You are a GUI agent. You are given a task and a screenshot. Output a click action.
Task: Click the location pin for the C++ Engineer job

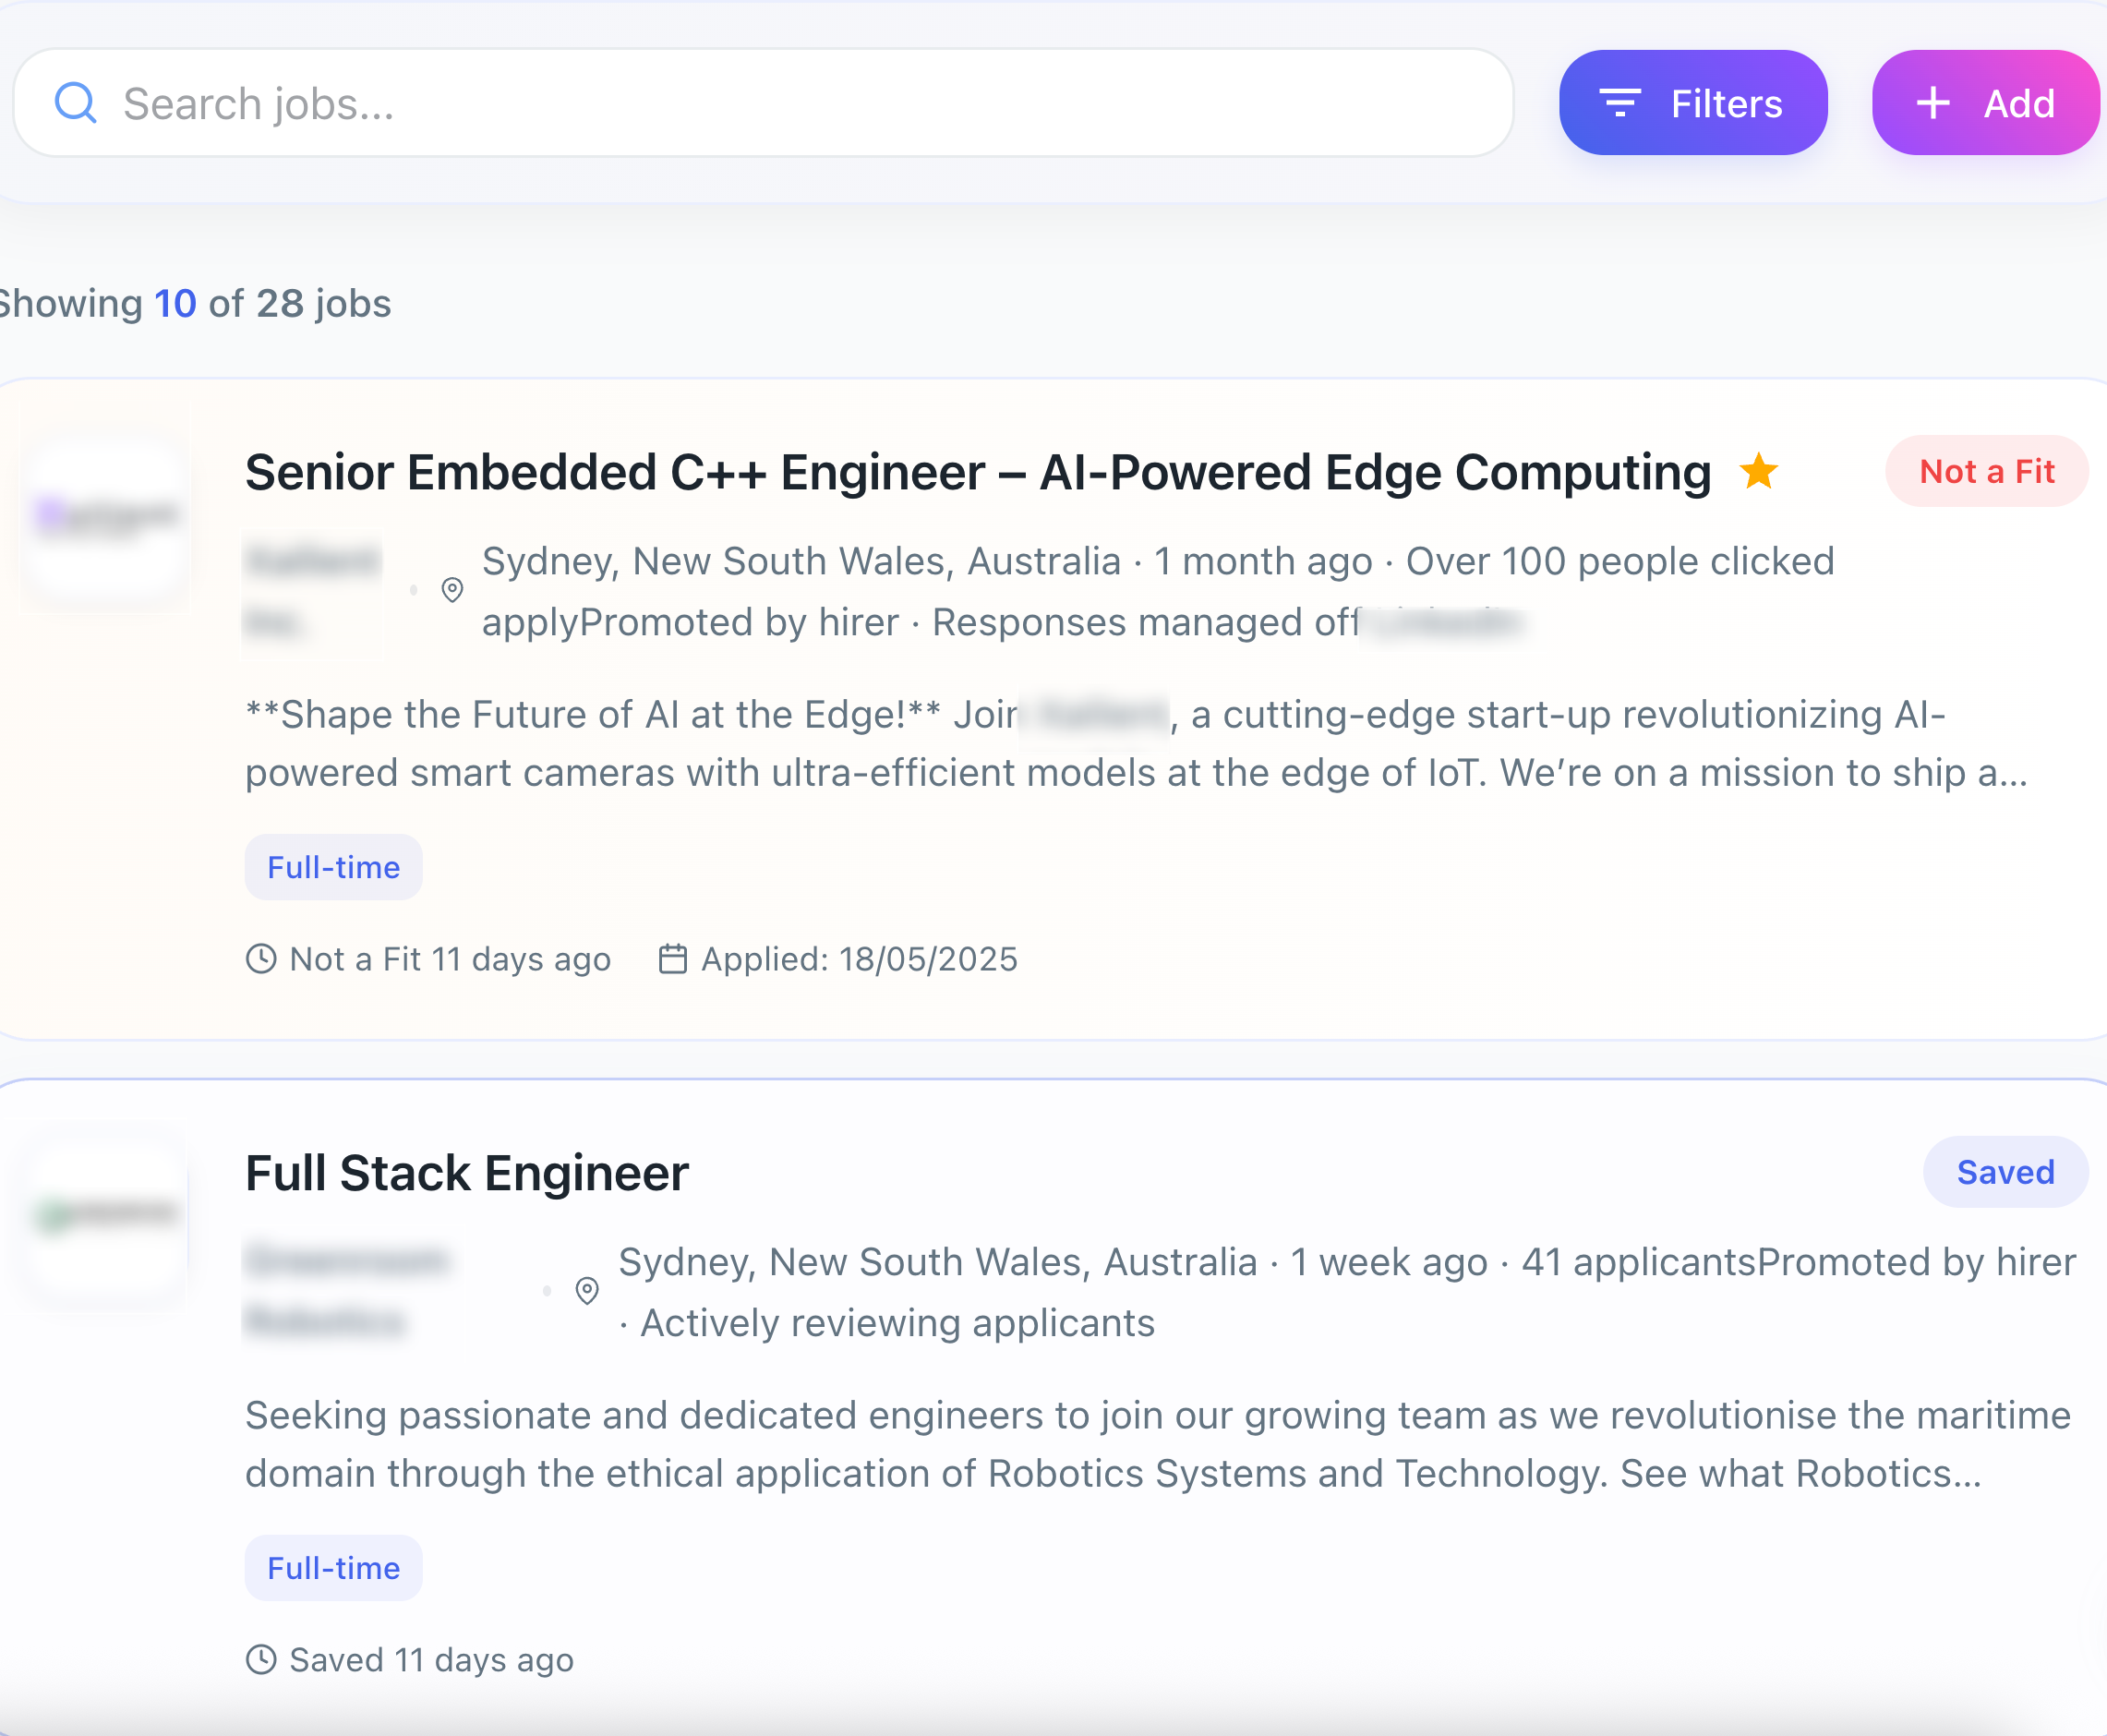click(452, 590)
